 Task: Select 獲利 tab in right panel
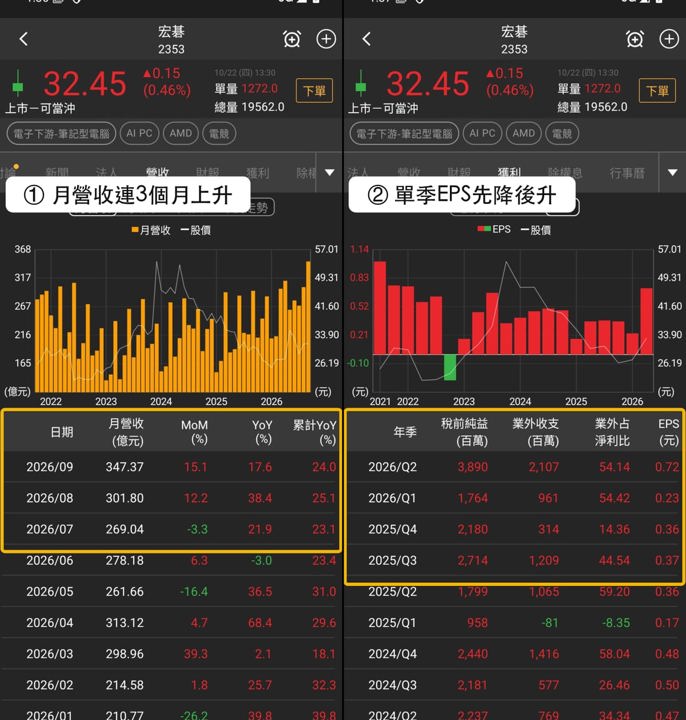tap(509, 173)
